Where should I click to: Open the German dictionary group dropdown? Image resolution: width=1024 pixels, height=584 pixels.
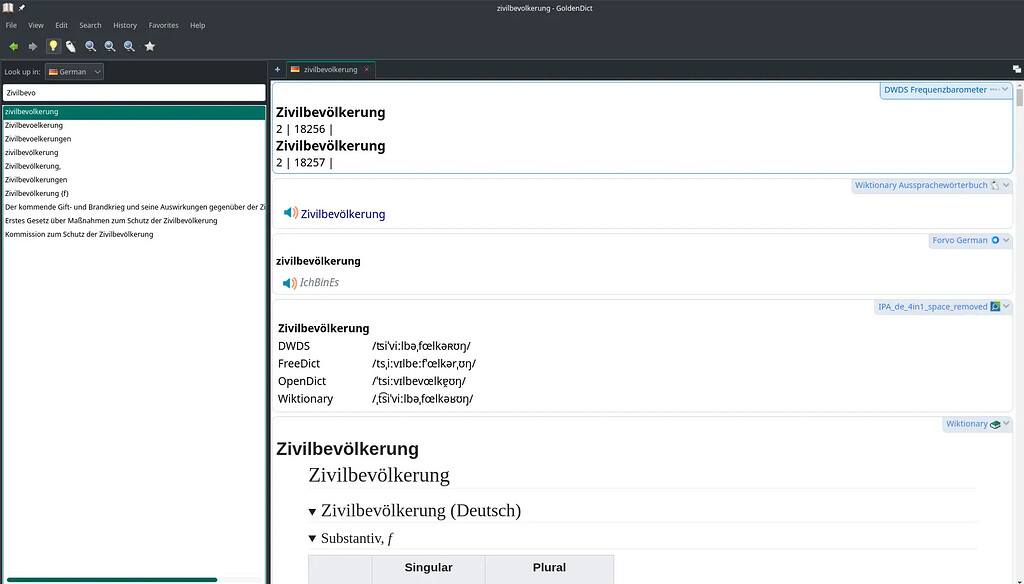click(74, 71)
